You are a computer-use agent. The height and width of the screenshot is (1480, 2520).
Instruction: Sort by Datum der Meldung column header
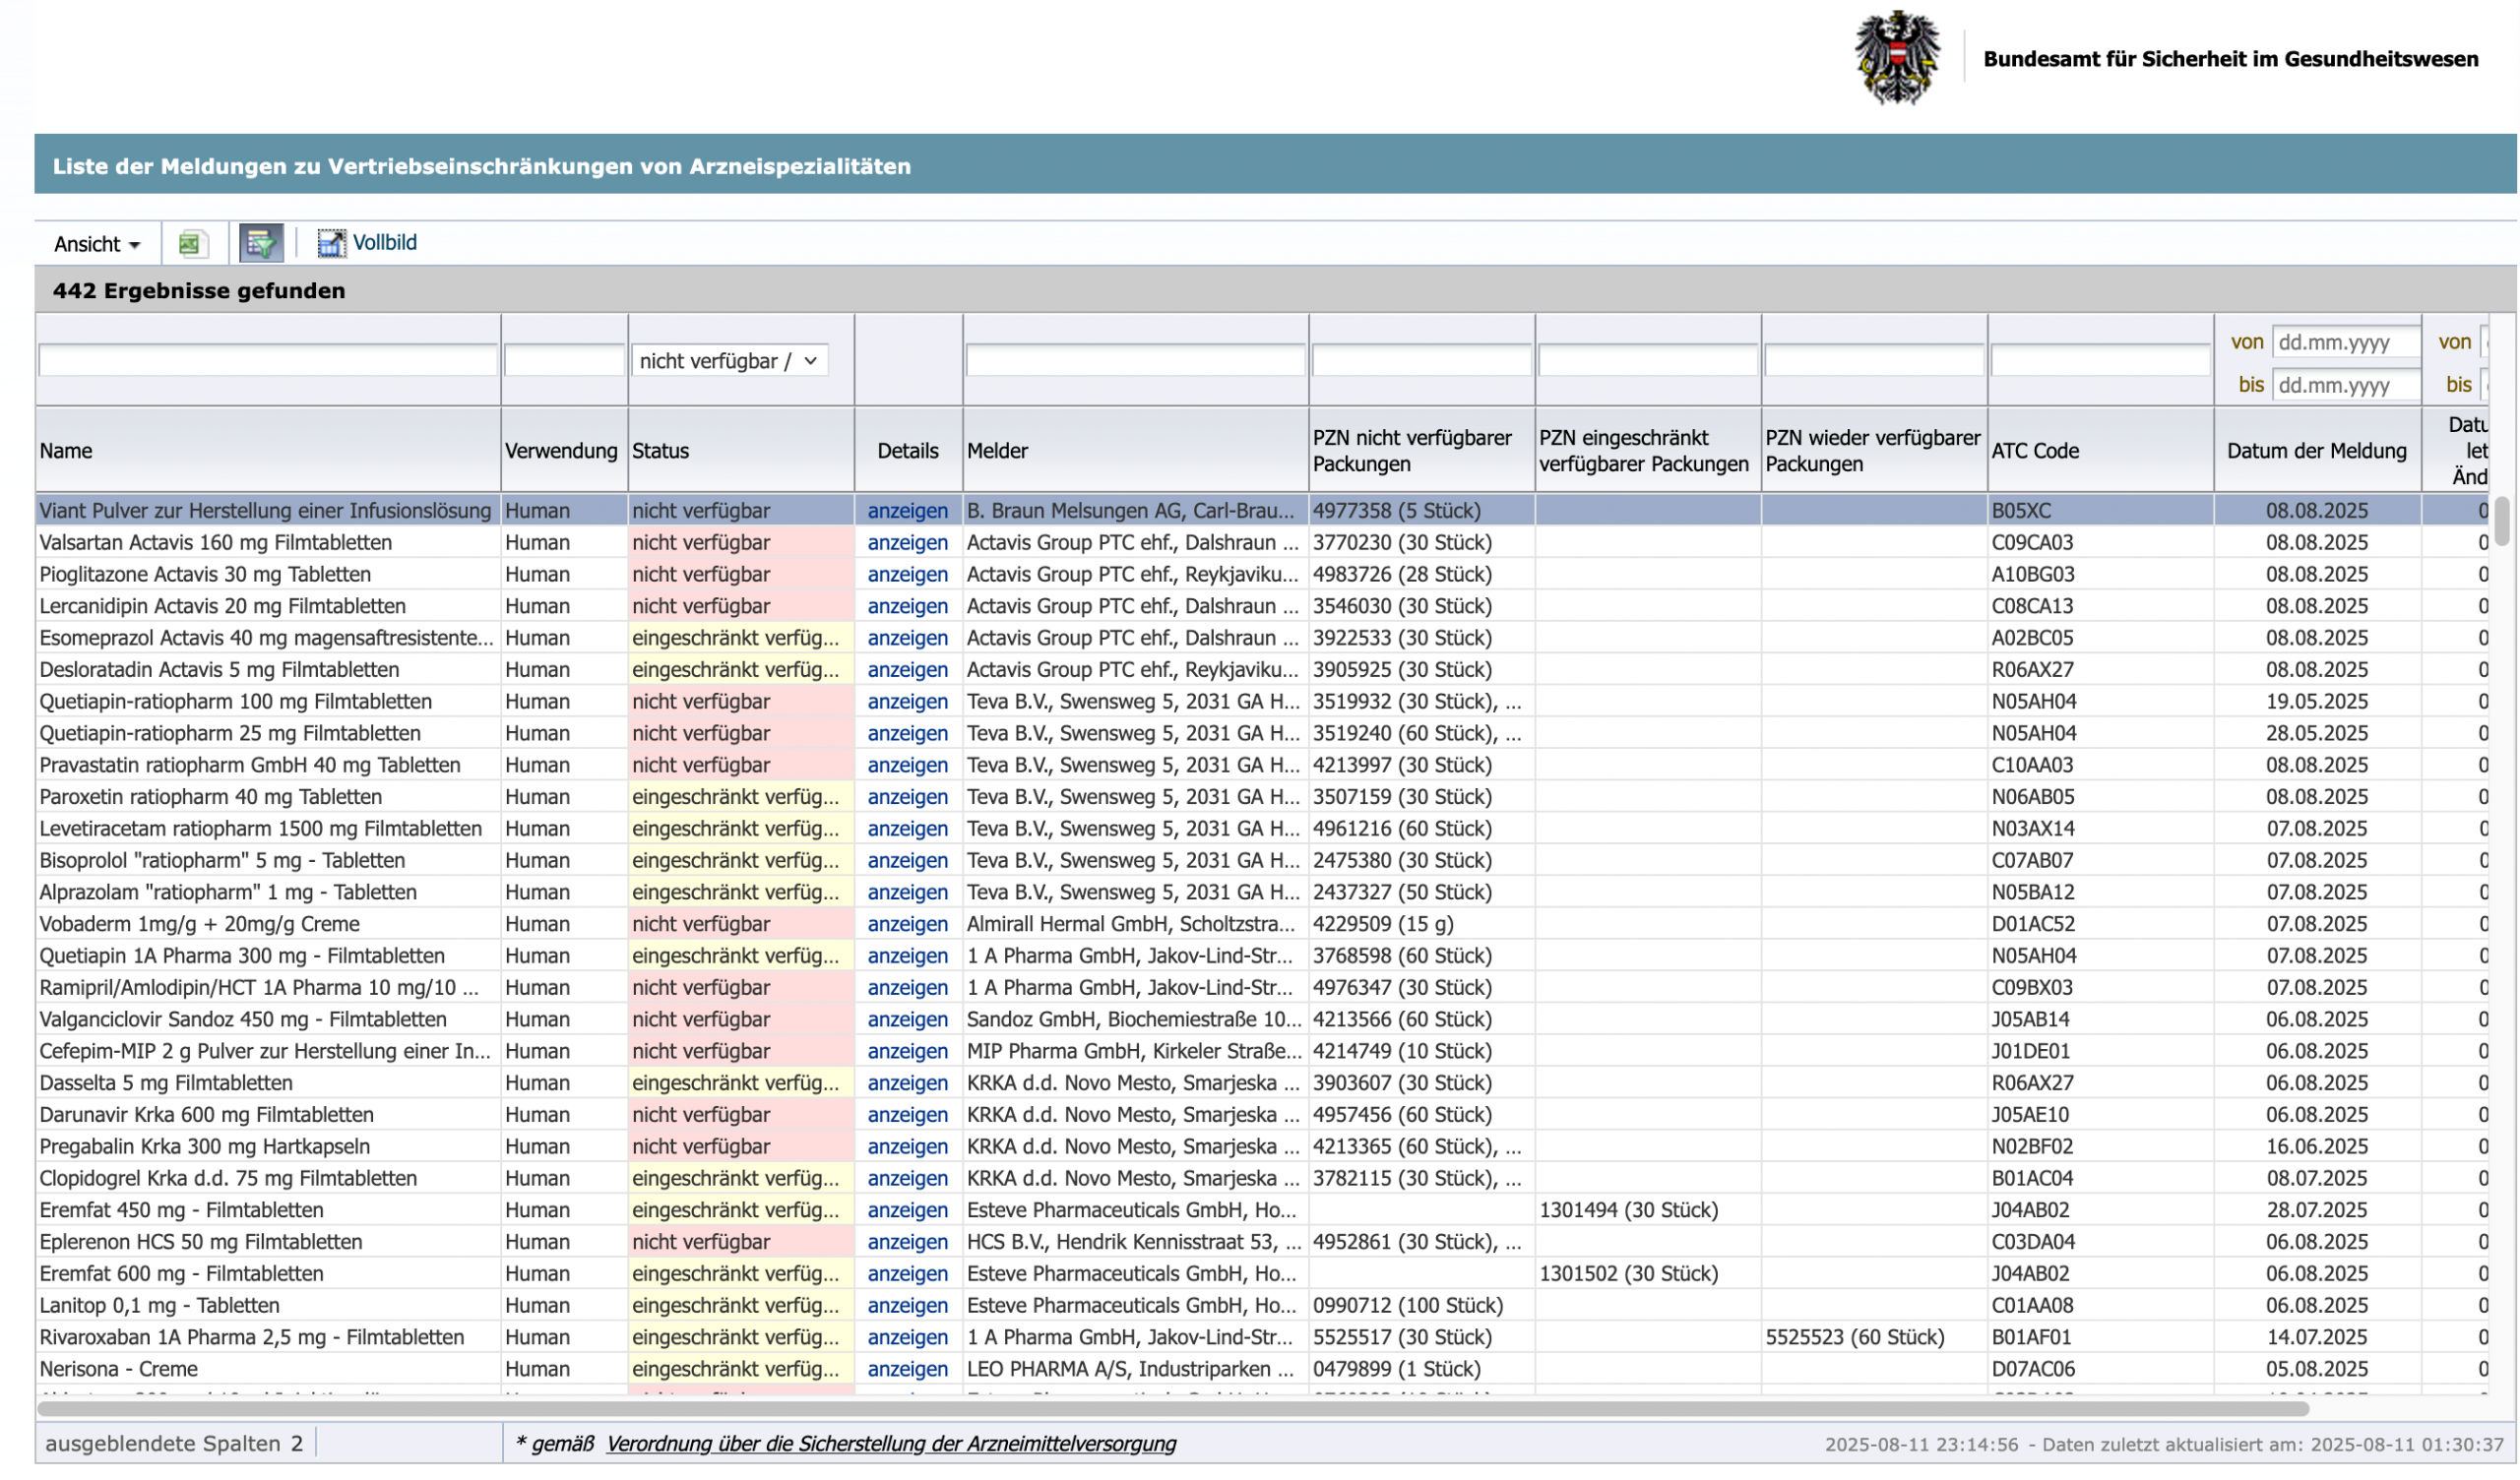click(2317, 451)
